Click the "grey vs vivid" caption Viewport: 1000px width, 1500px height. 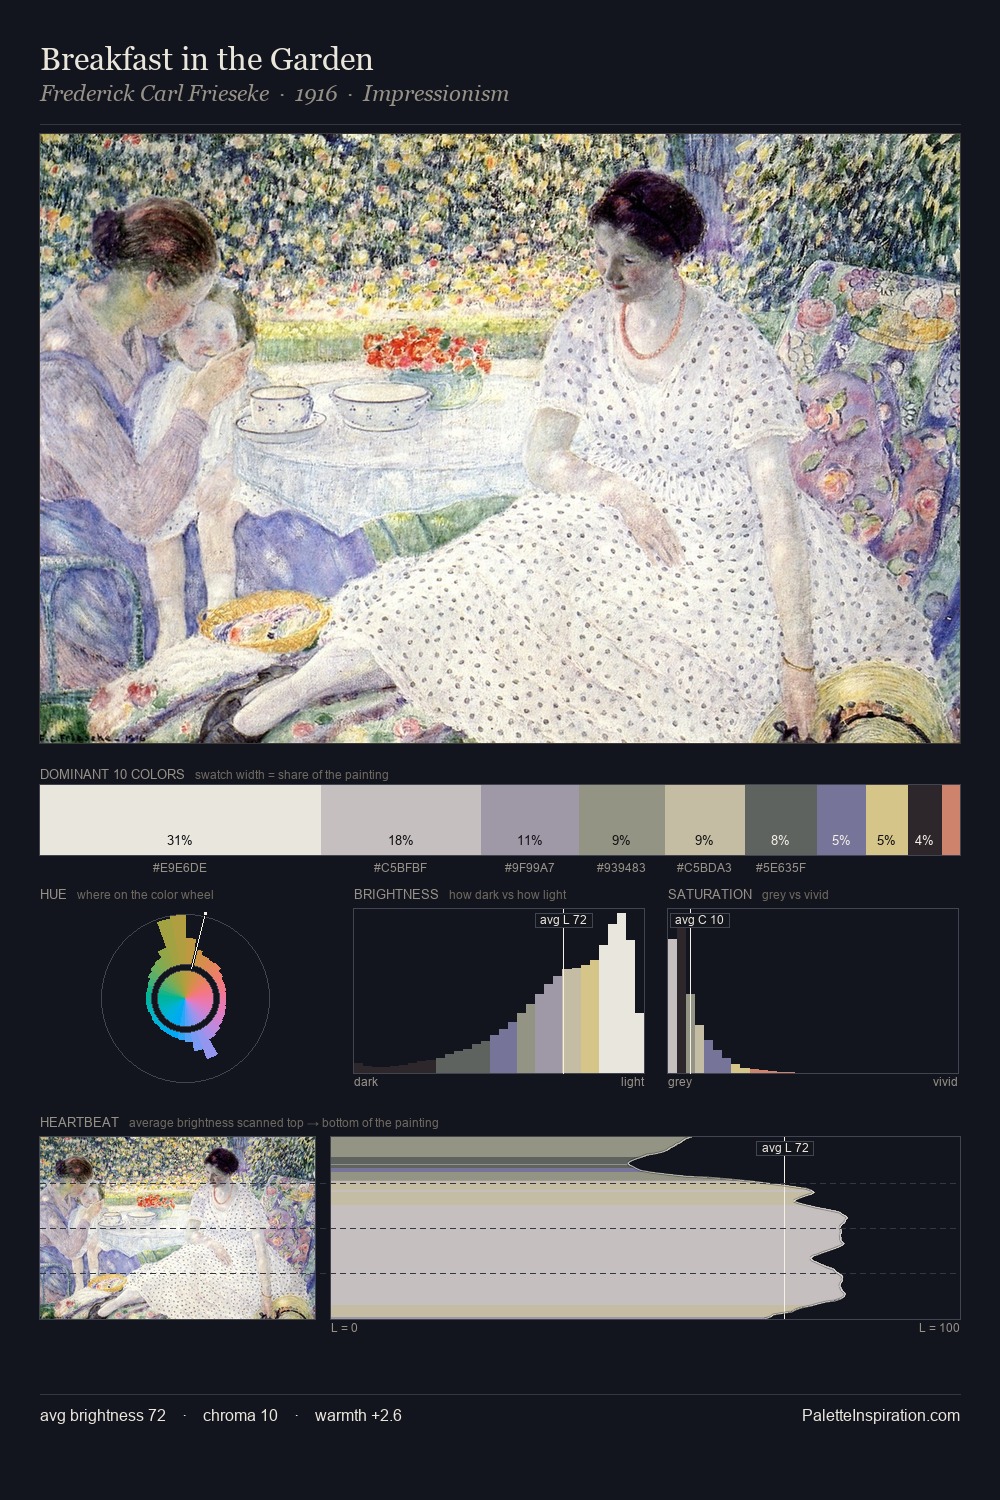(x=795, y=895)
